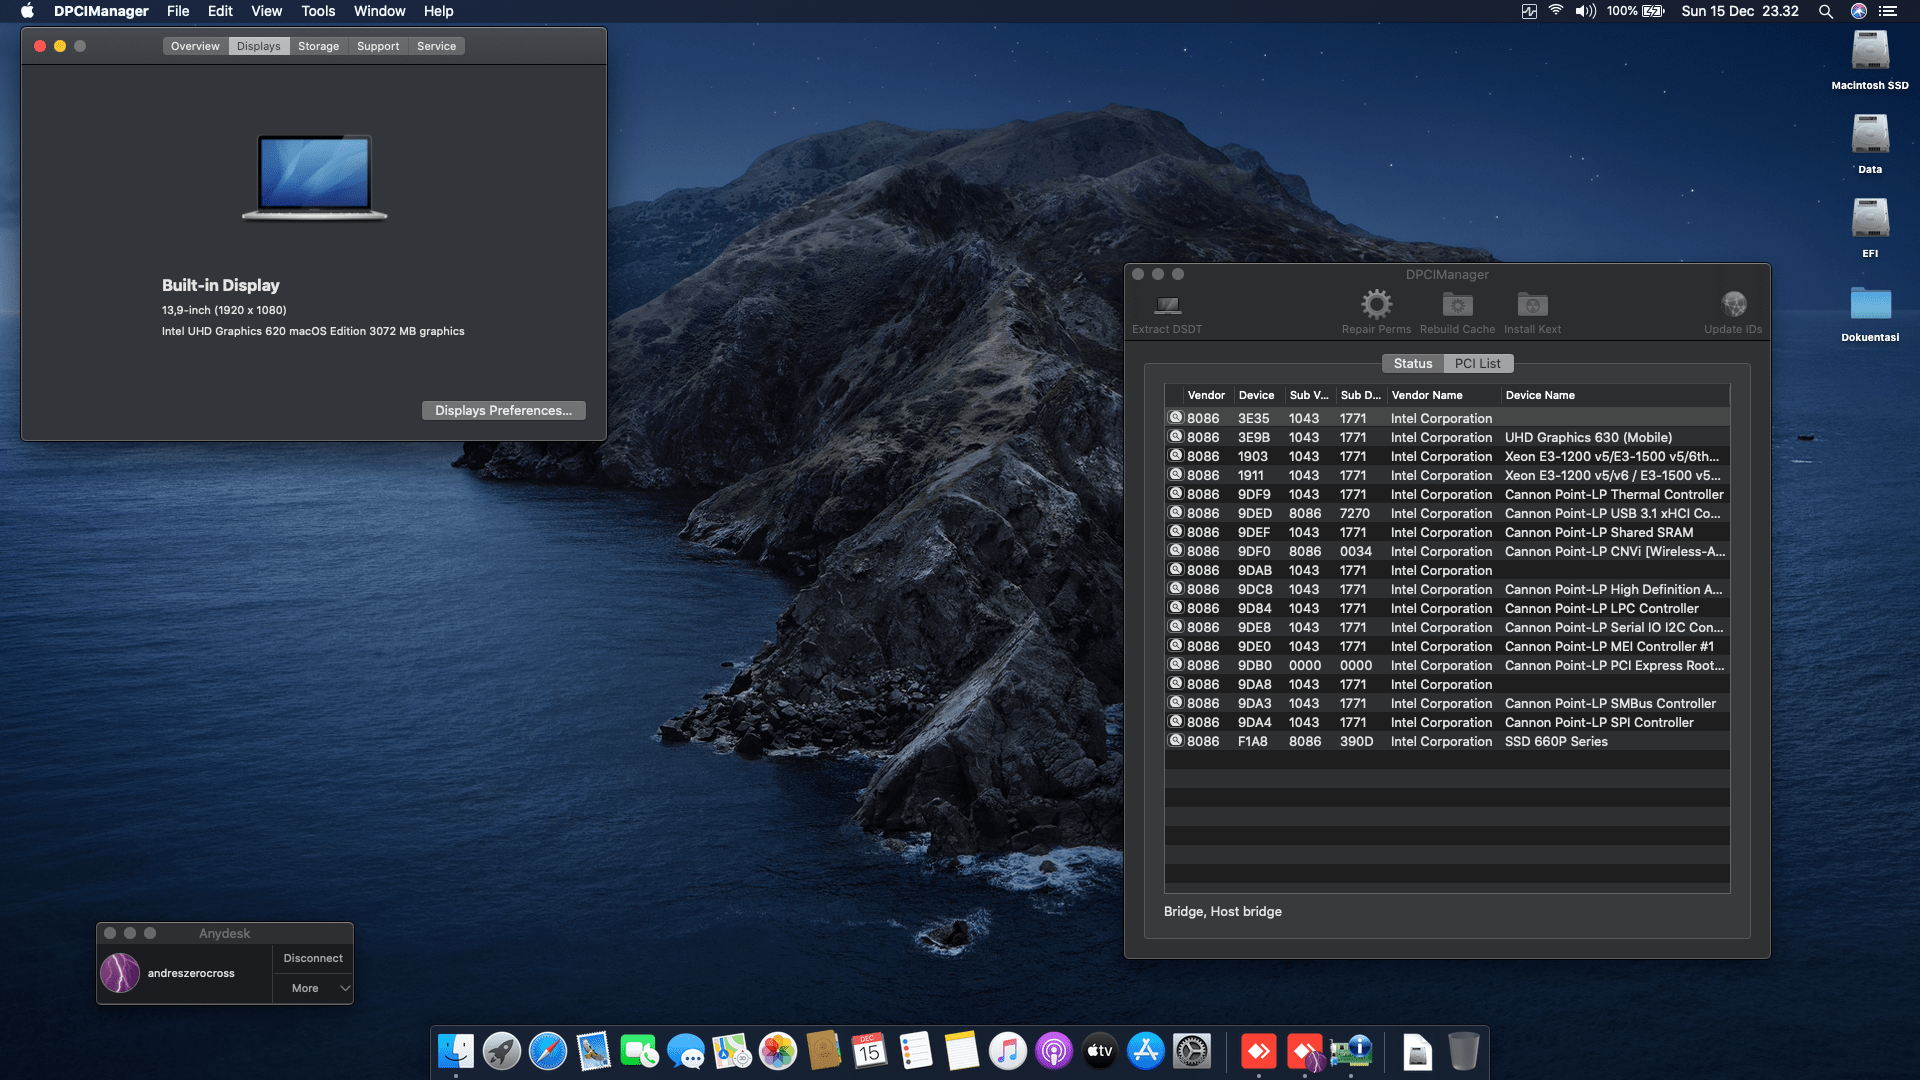Click the lookup icon on the 9DAB row
1920x1080 pixels.
(x=1176, y=569)
